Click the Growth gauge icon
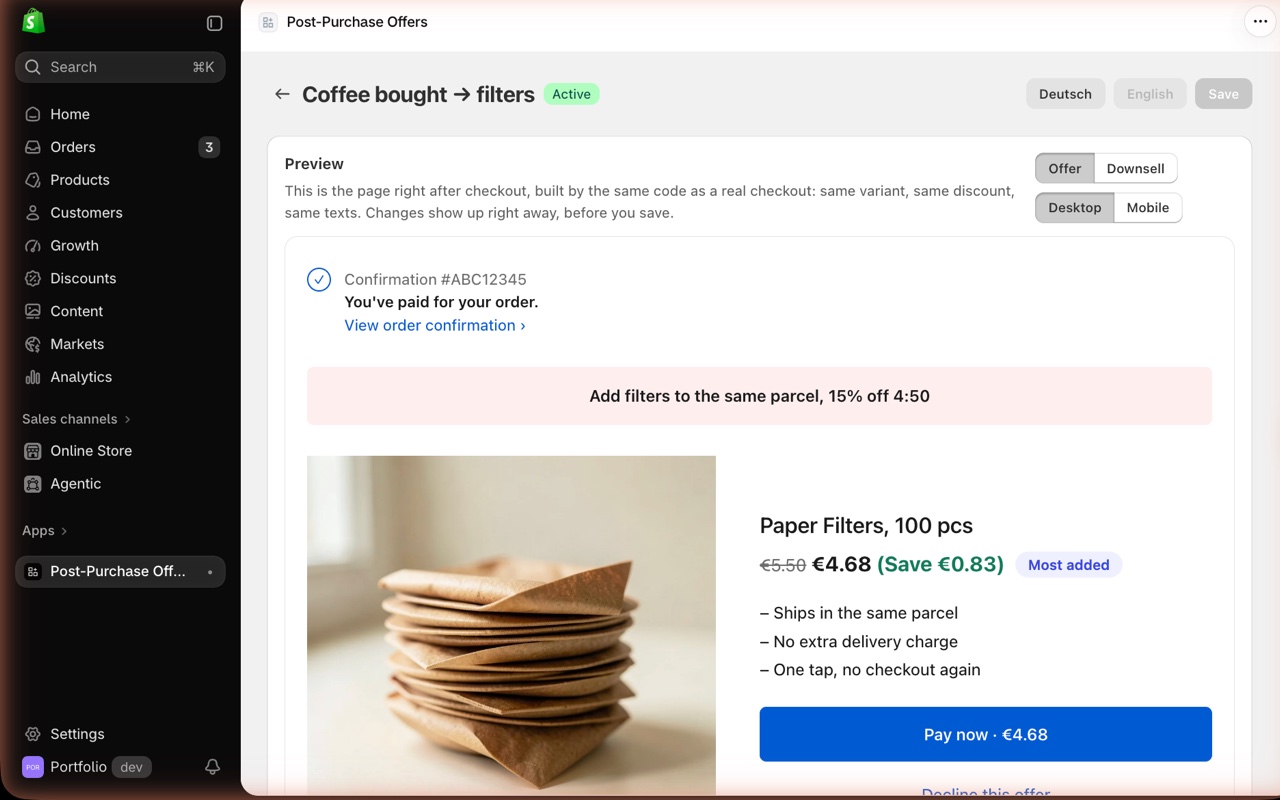 [33, 246]
